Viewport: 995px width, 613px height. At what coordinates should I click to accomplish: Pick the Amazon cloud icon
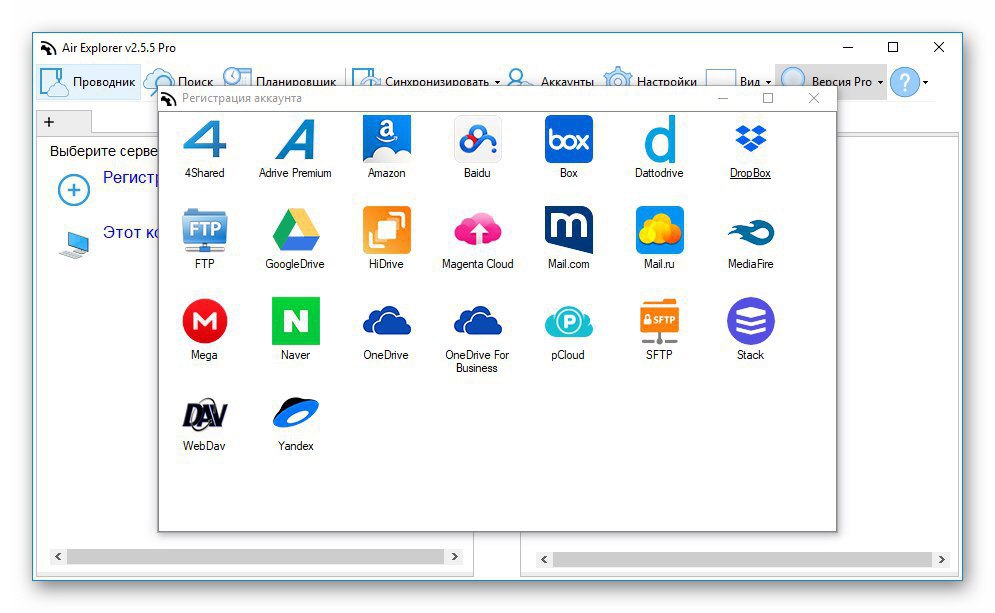386,139
